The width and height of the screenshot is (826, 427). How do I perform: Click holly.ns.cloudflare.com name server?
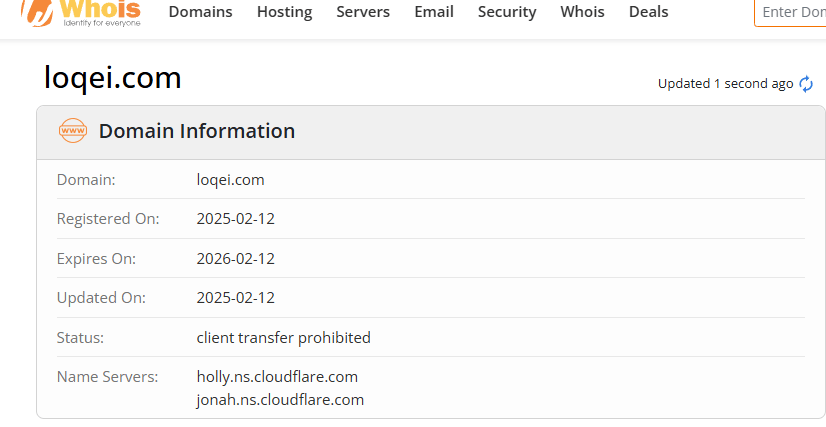pyautogui.click(x=277, y=377)
